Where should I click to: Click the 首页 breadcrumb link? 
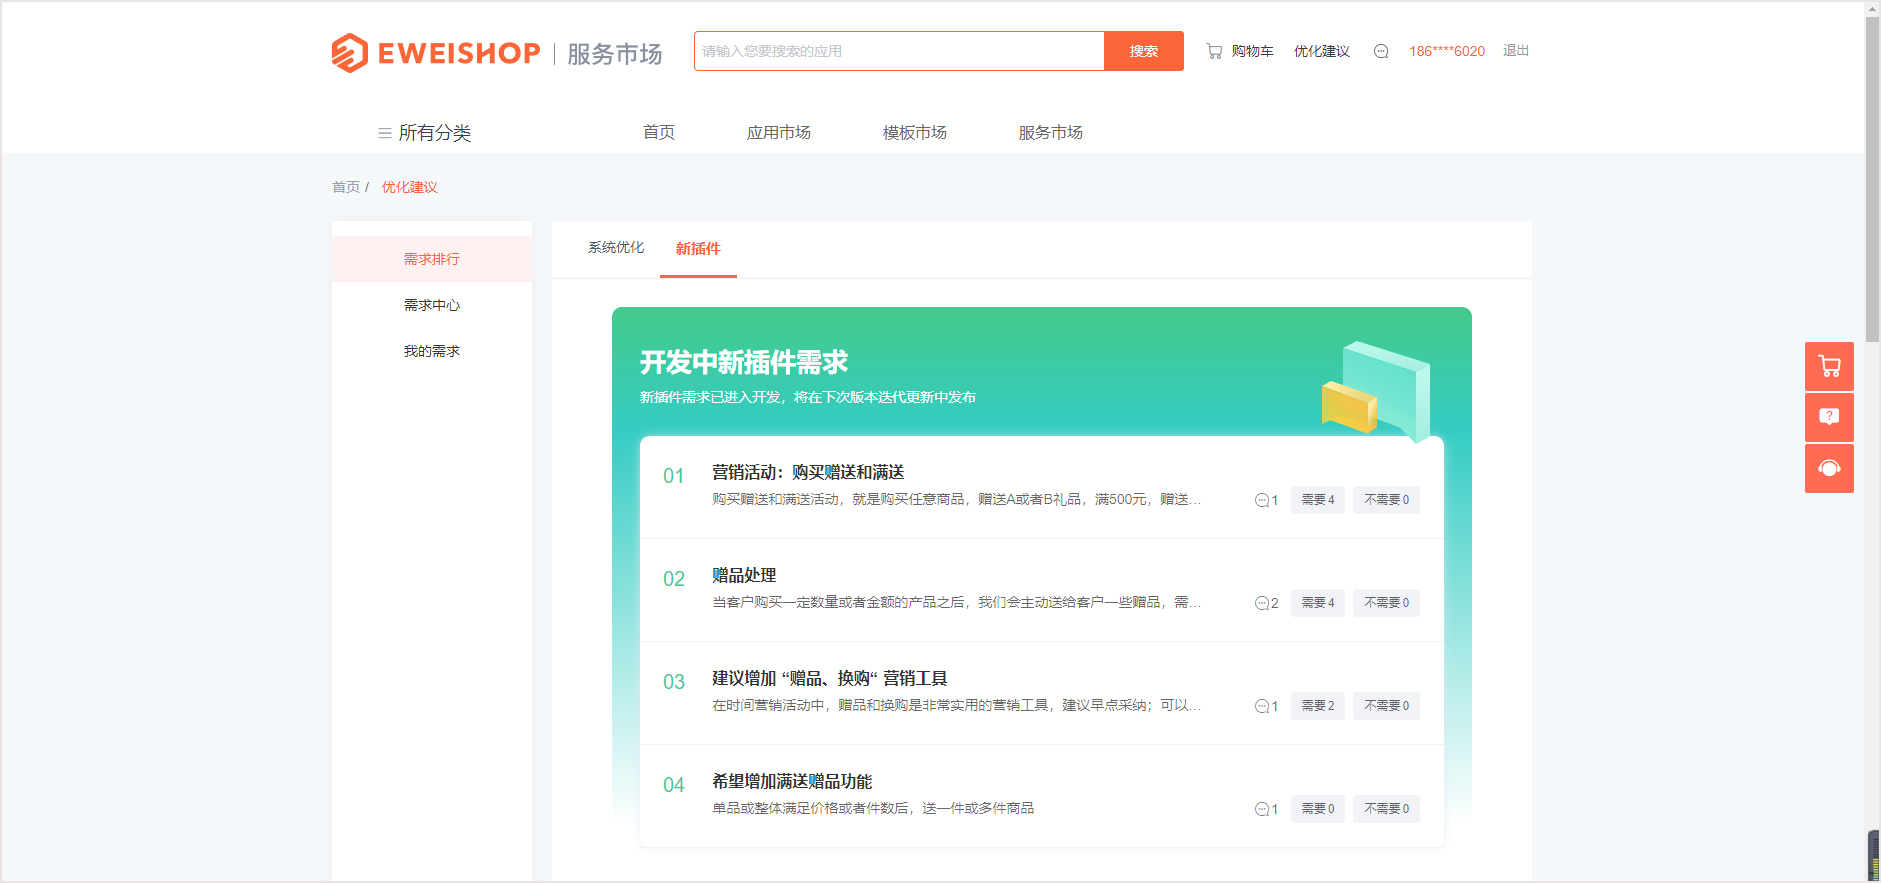(x=346, y=187)
